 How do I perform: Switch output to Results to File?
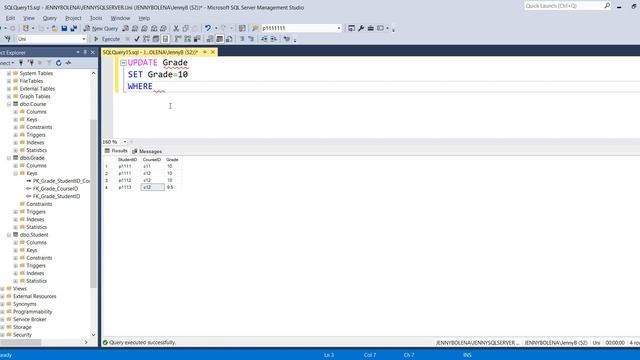click(229, 39)
